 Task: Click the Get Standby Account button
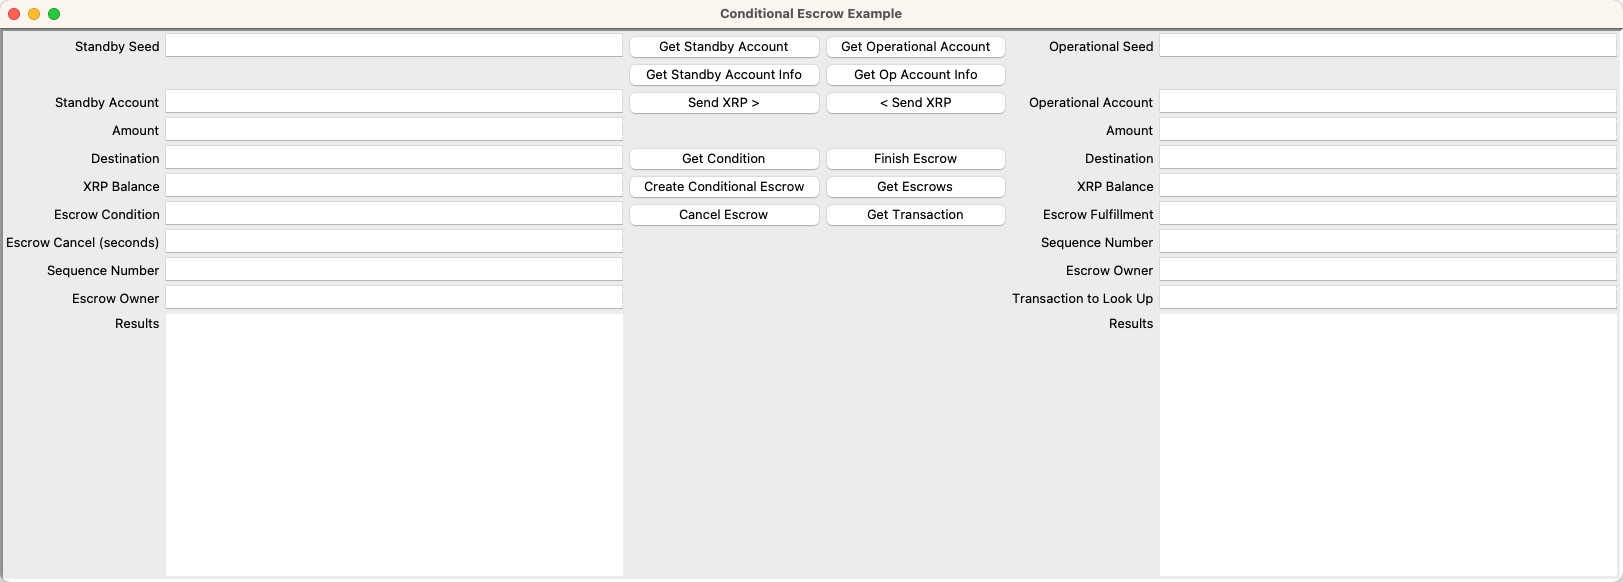pos(724,46)
